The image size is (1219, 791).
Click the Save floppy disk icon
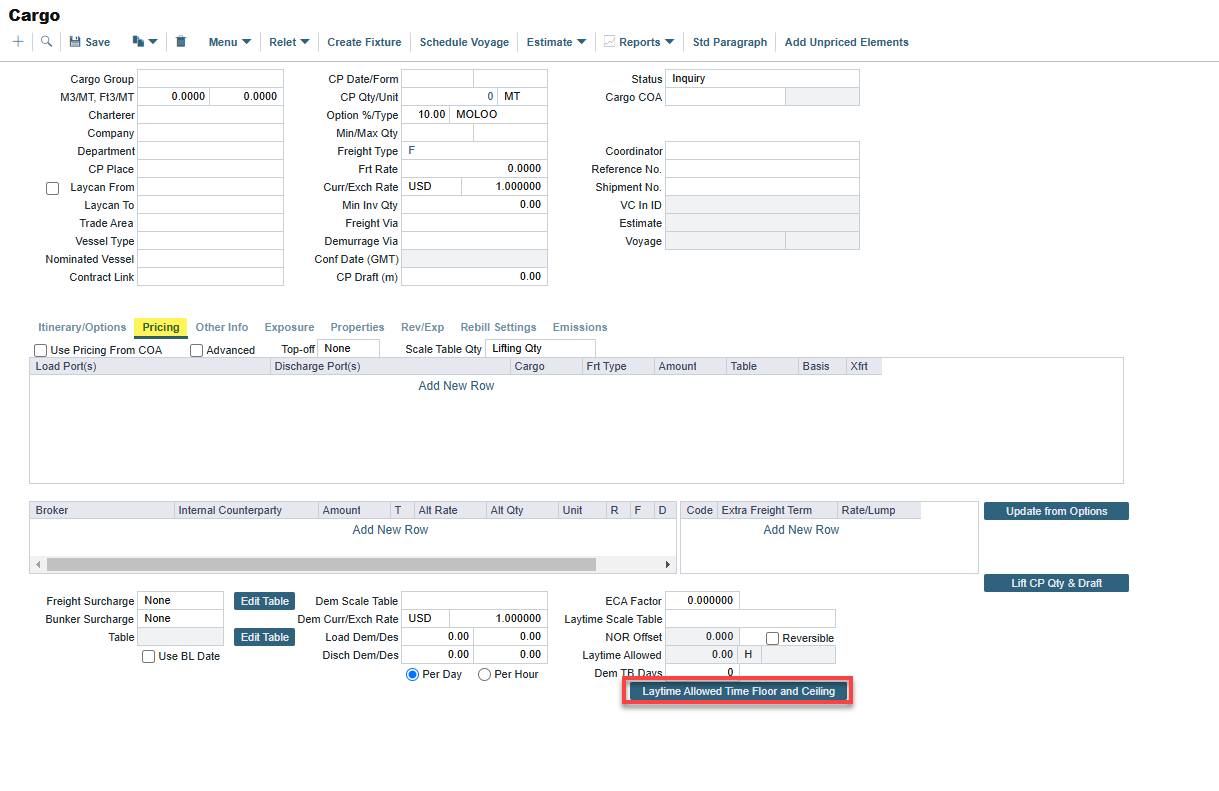click(75, 42)
